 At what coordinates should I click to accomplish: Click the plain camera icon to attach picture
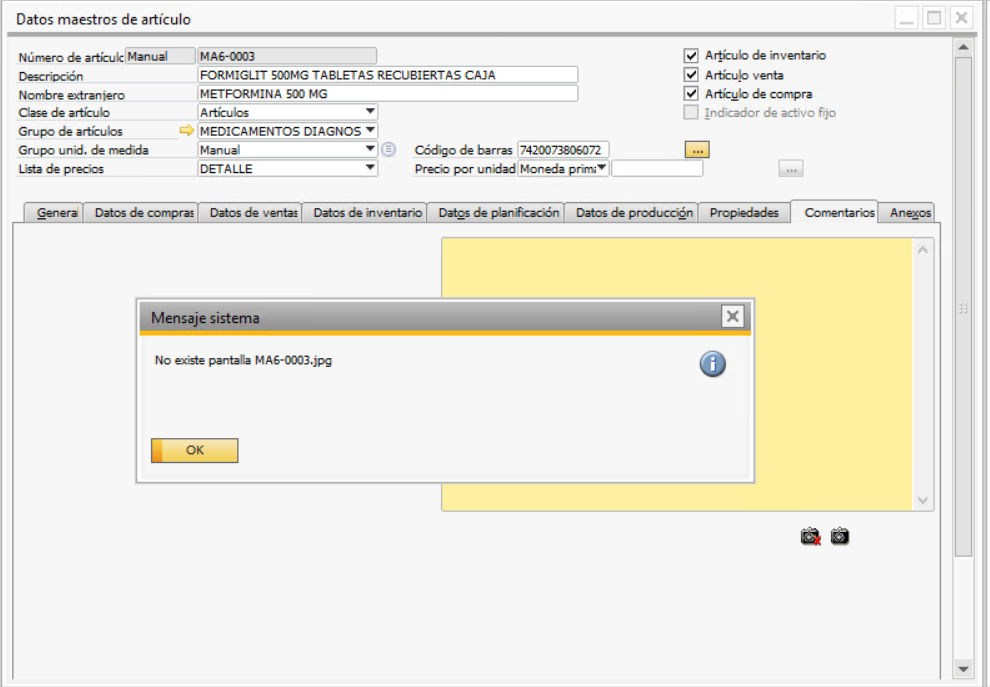click(840, 537)
